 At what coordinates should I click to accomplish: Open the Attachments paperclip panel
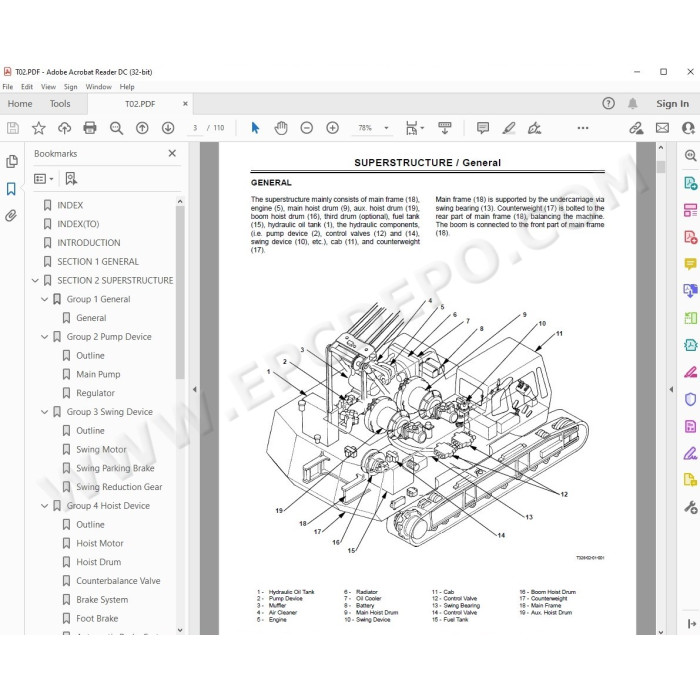click(x=11, y=216)
